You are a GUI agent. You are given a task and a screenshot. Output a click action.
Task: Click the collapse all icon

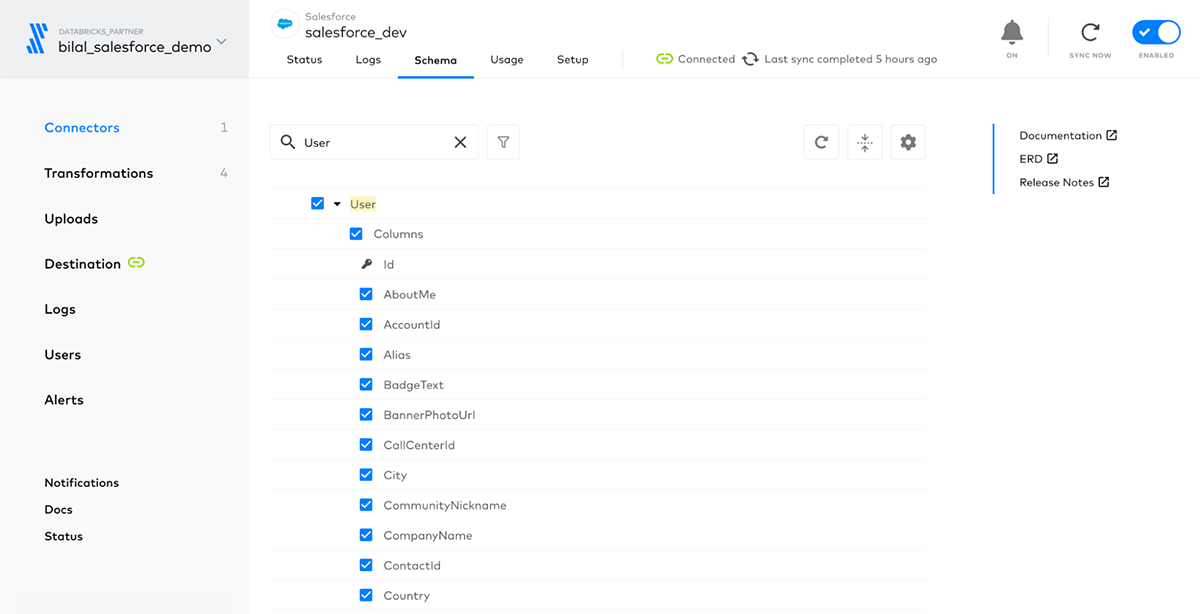point(865,143)
